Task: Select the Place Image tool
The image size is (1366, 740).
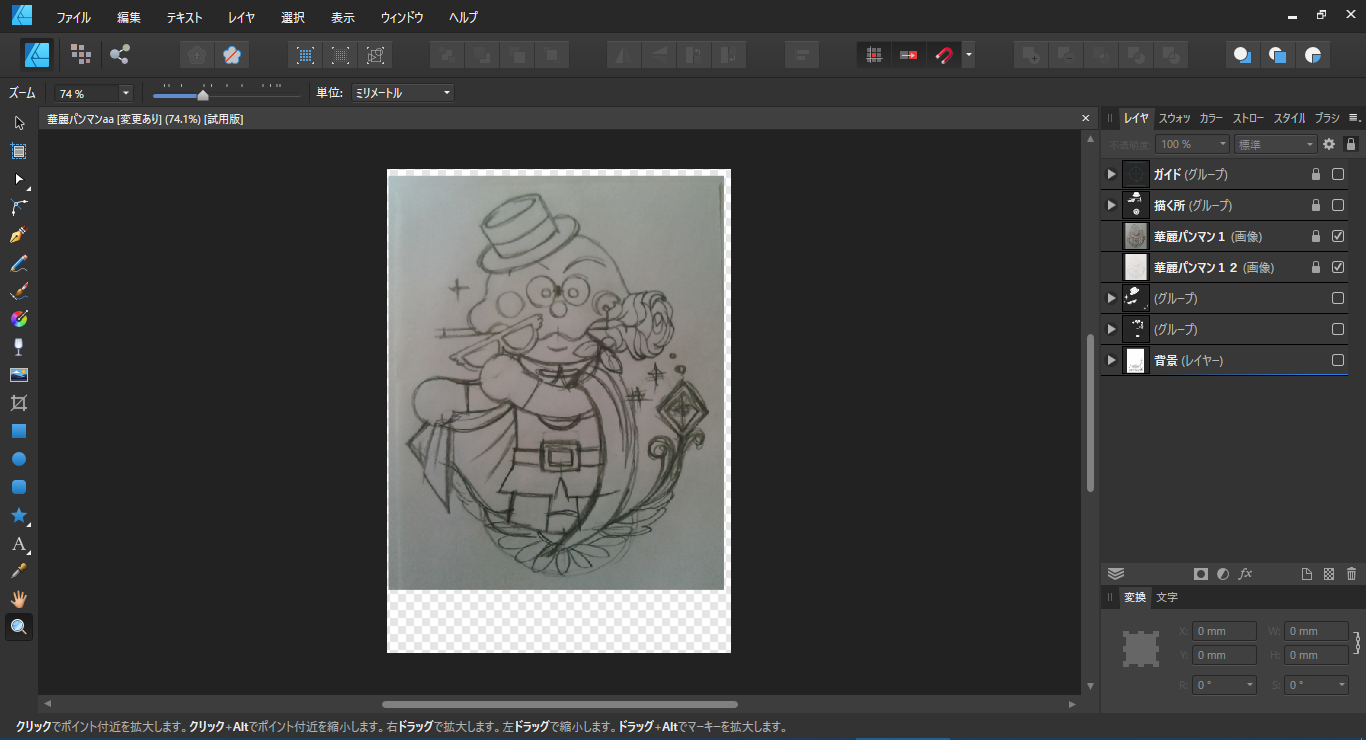Action: pyautogui.click(x=18, y=375)
